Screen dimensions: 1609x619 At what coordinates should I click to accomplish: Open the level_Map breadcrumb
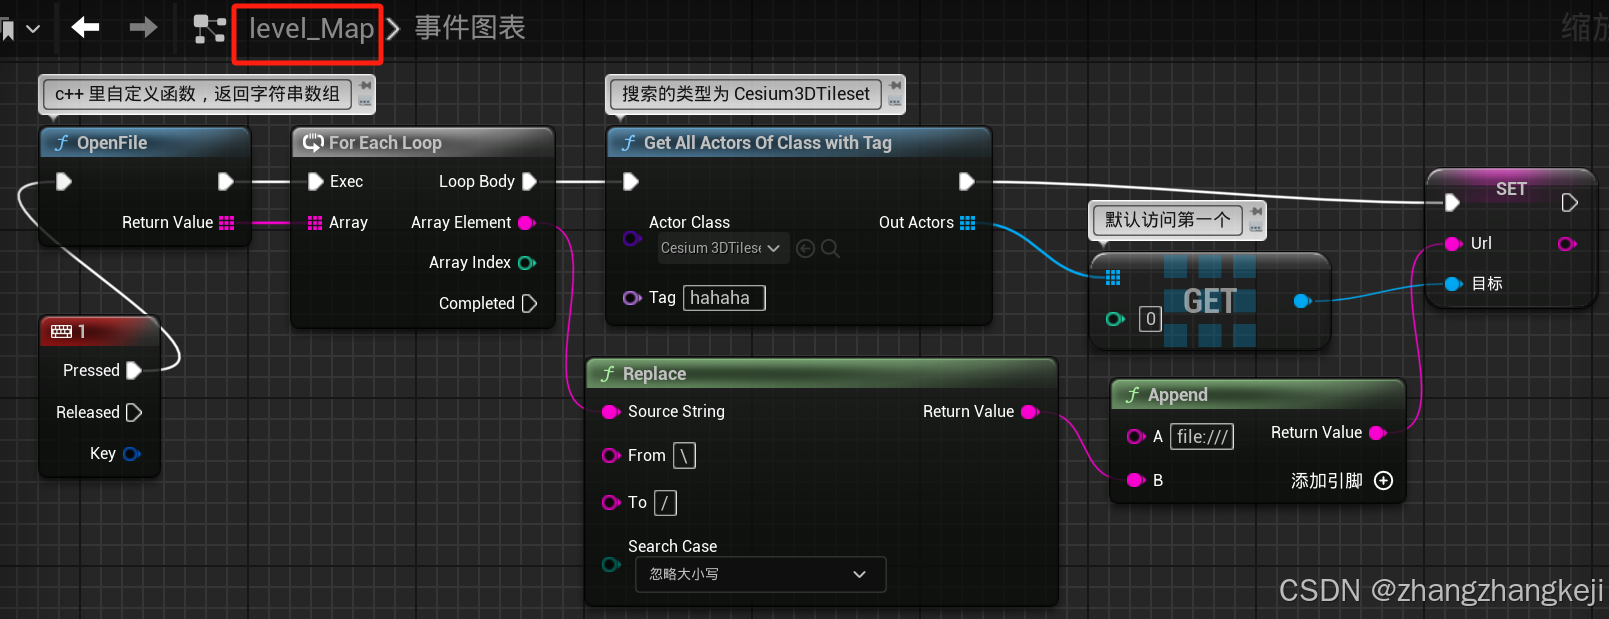311,28
